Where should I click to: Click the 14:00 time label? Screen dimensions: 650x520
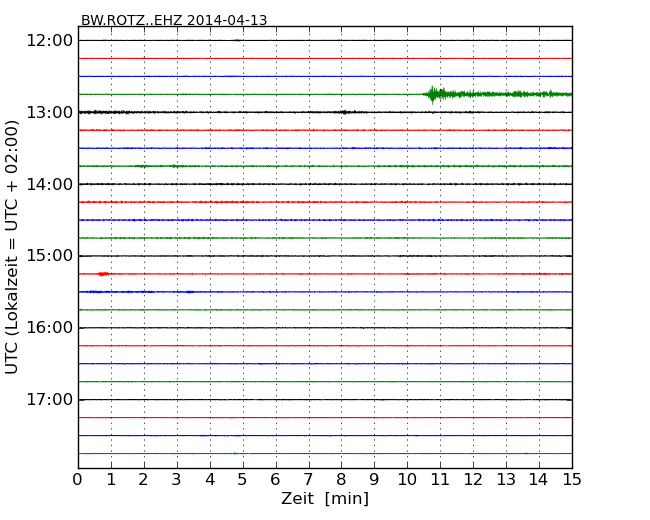point(49,184)
